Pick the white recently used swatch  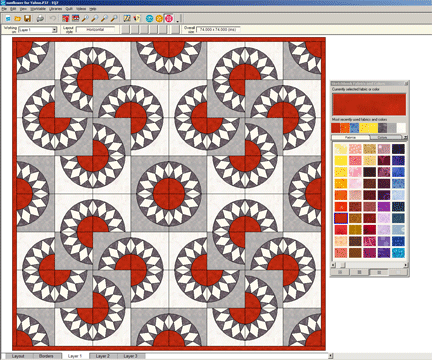click(402, 128)
